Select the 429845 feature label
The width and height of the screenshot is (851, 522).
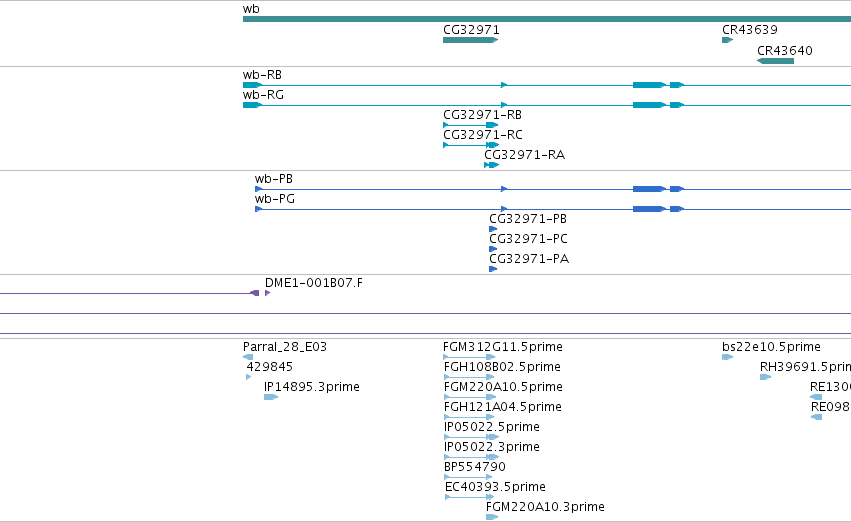[x=270, y=367]
